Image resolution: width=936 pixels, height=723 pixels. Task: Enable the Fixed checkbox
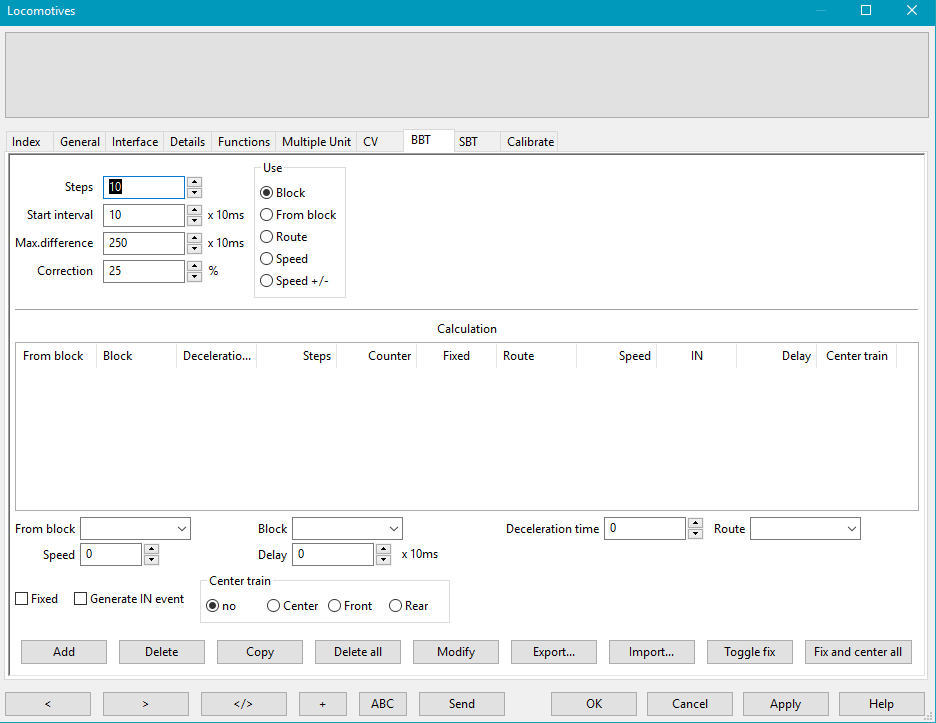pyautogui.click(x=22, y=599)
